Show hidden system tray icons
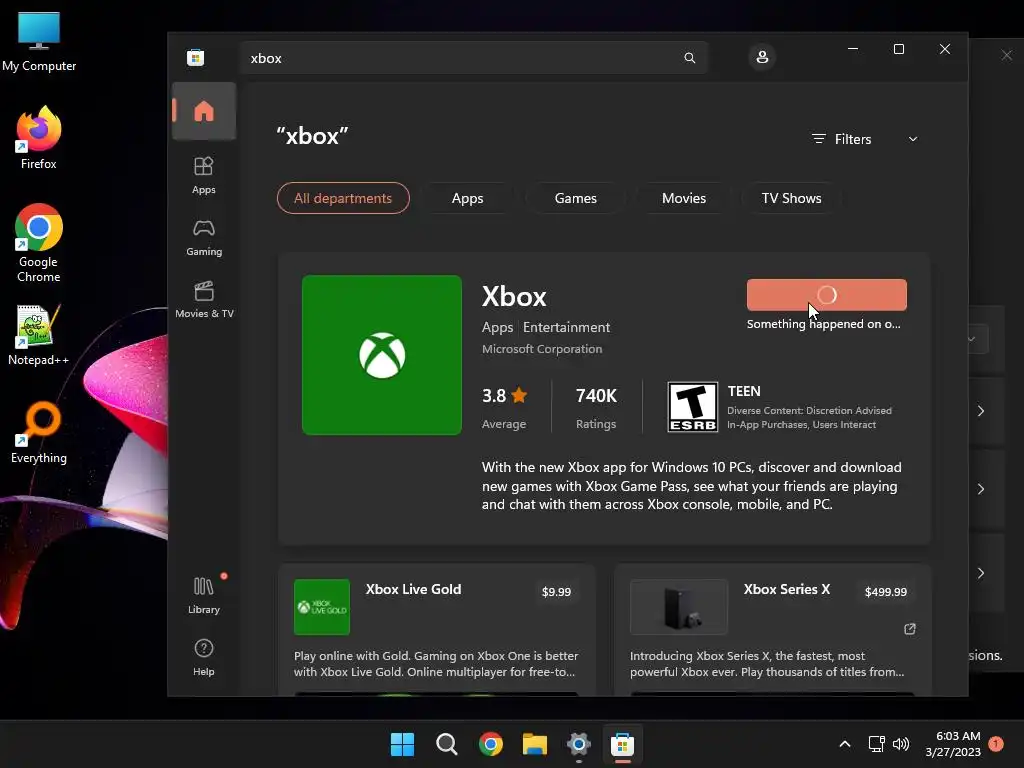Viewport: 1024px width, 768px height. click(x=844, y=744)
